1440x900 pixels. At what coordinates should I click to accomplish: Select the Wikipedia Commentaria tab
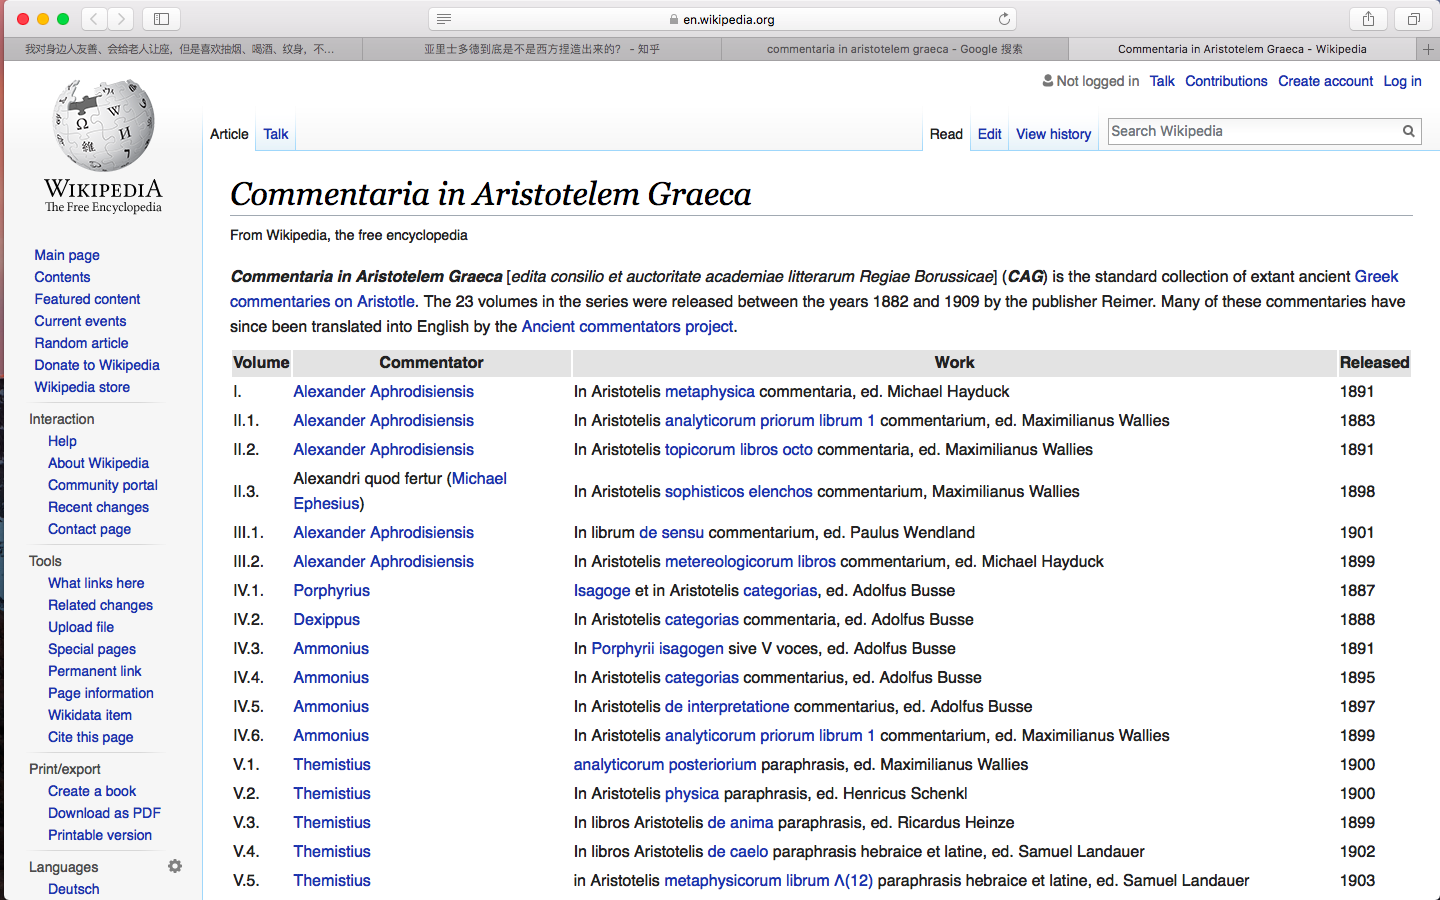1242,49
